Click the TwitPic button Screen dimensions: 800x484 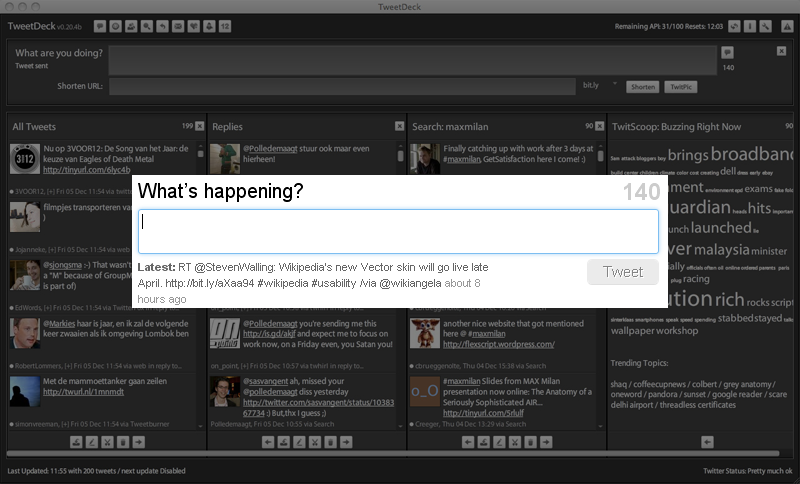[681, 87]
